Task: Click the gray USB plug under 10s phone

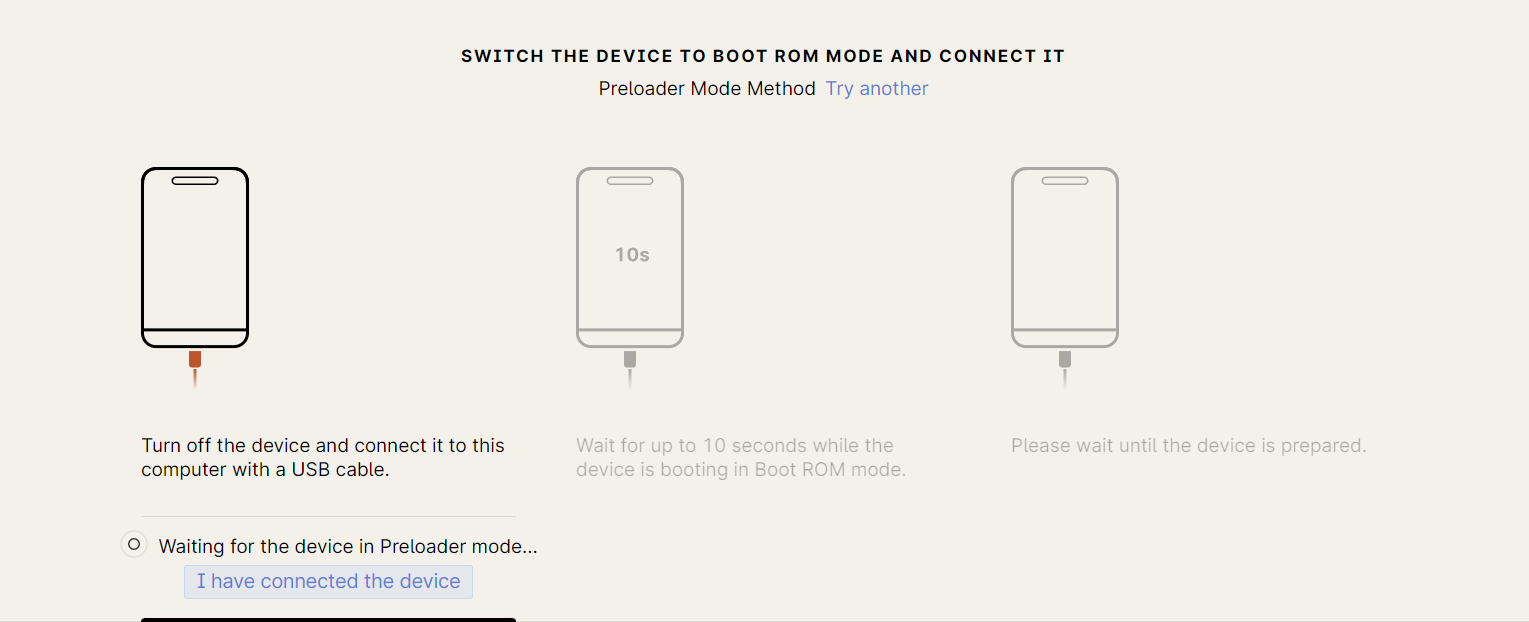Action: tap(630, 359)
